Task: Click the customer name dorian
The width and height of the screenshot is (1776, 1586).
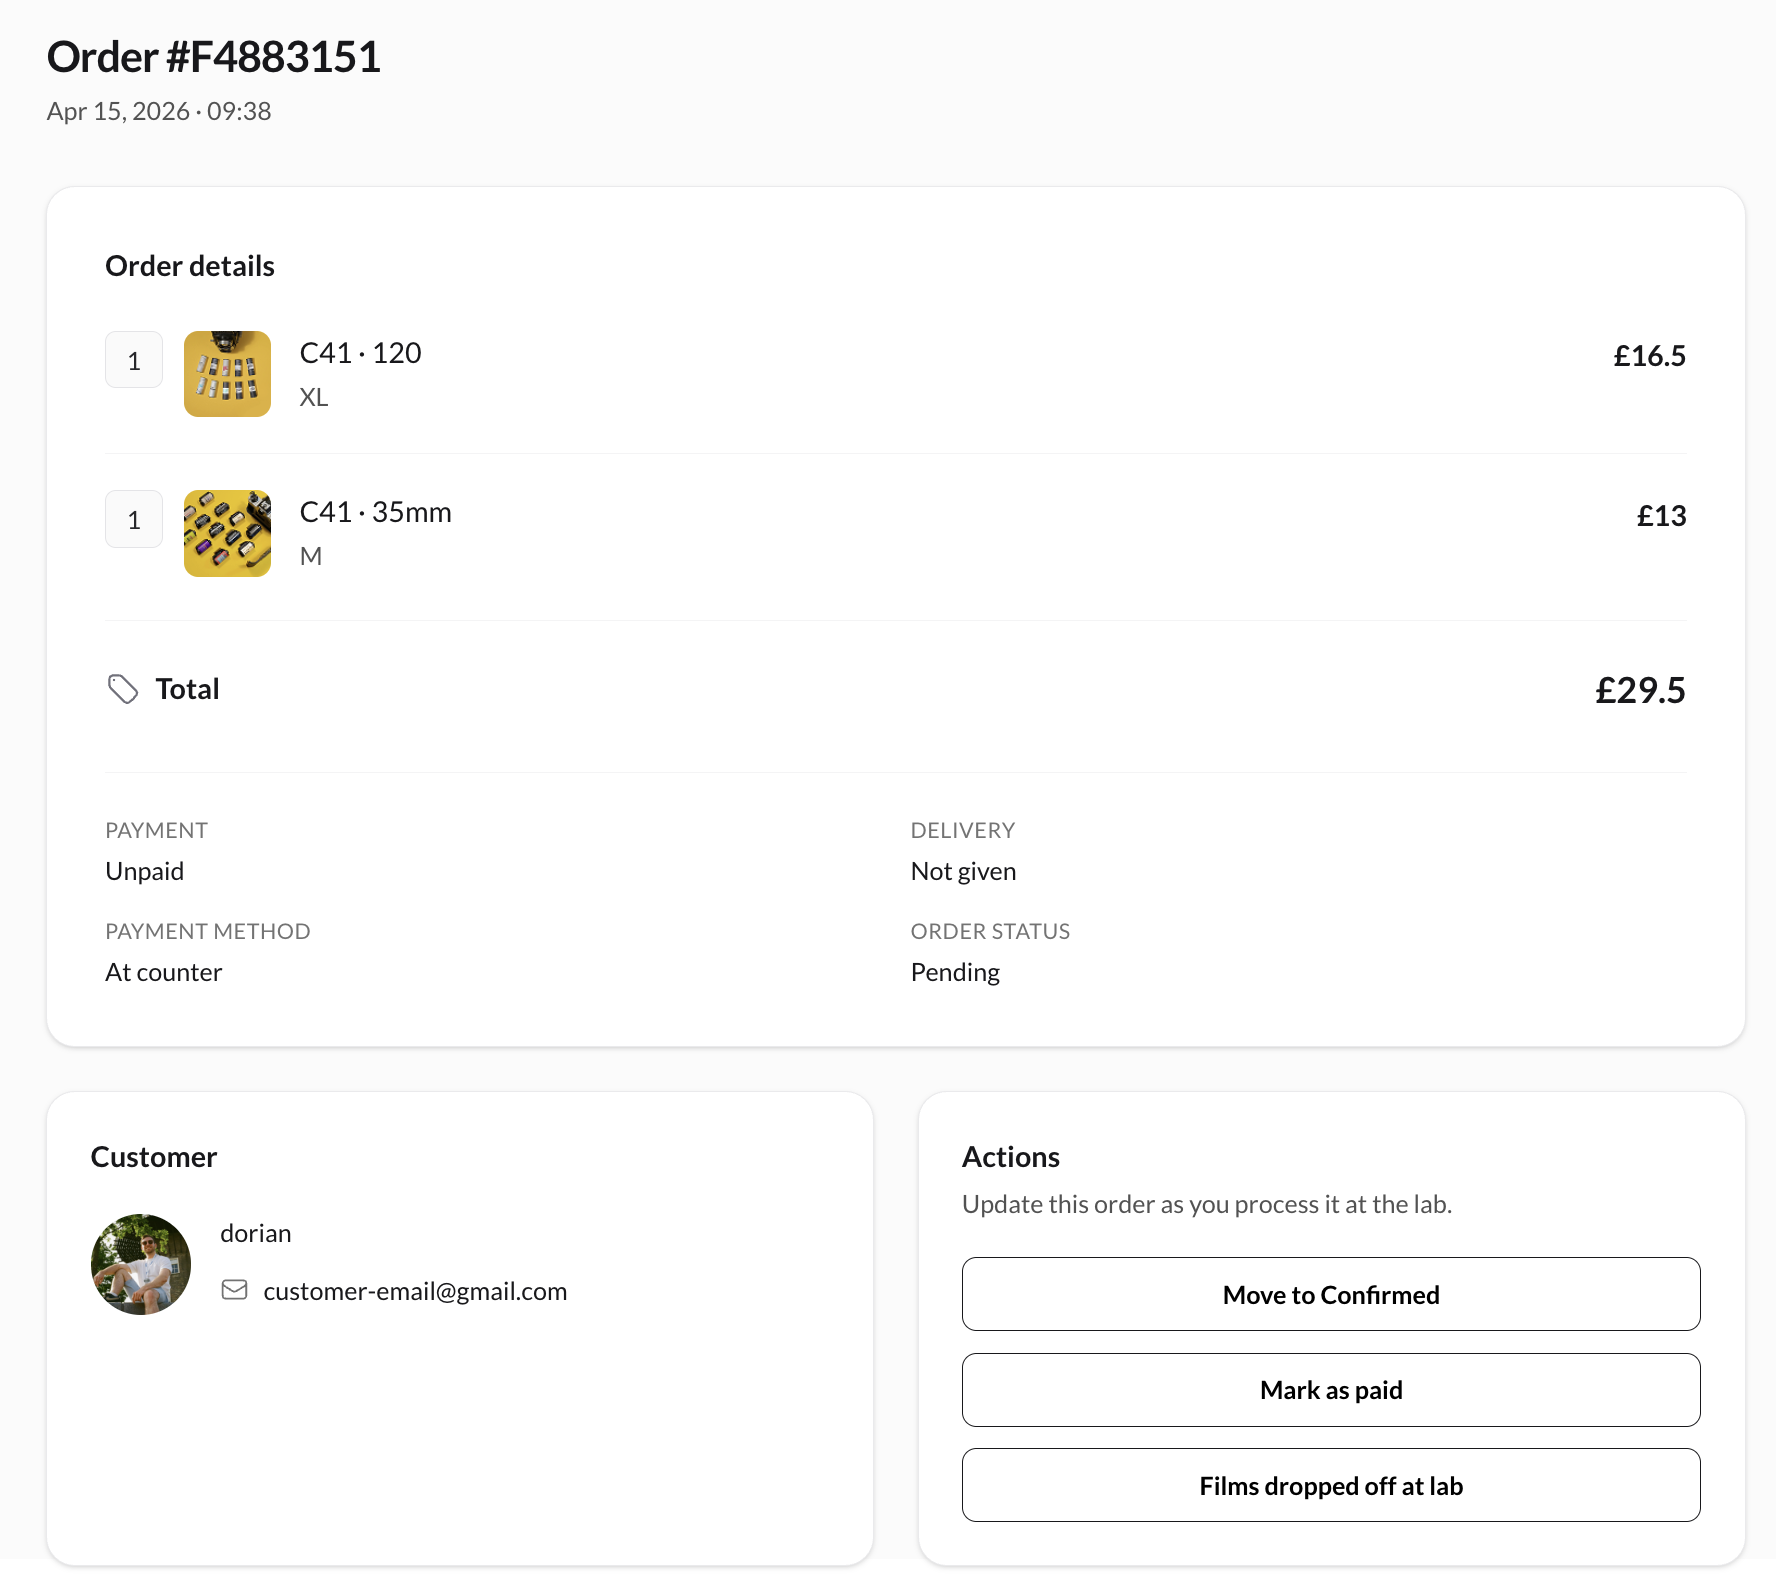Action: pyautogui.click(x=255, y=1233)
